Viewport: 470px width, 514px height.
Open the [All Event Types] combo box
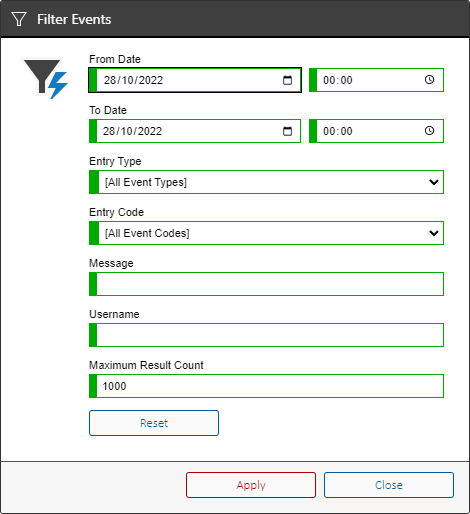click(266, 182)
